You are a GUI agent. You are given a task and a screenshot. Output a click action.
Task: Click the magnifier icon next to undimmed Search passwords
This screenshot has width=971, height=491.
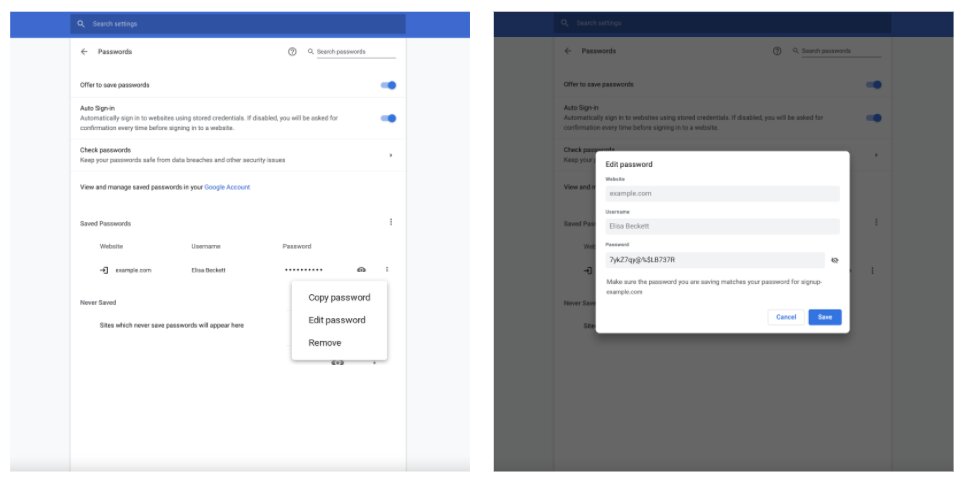coord(311,52)
